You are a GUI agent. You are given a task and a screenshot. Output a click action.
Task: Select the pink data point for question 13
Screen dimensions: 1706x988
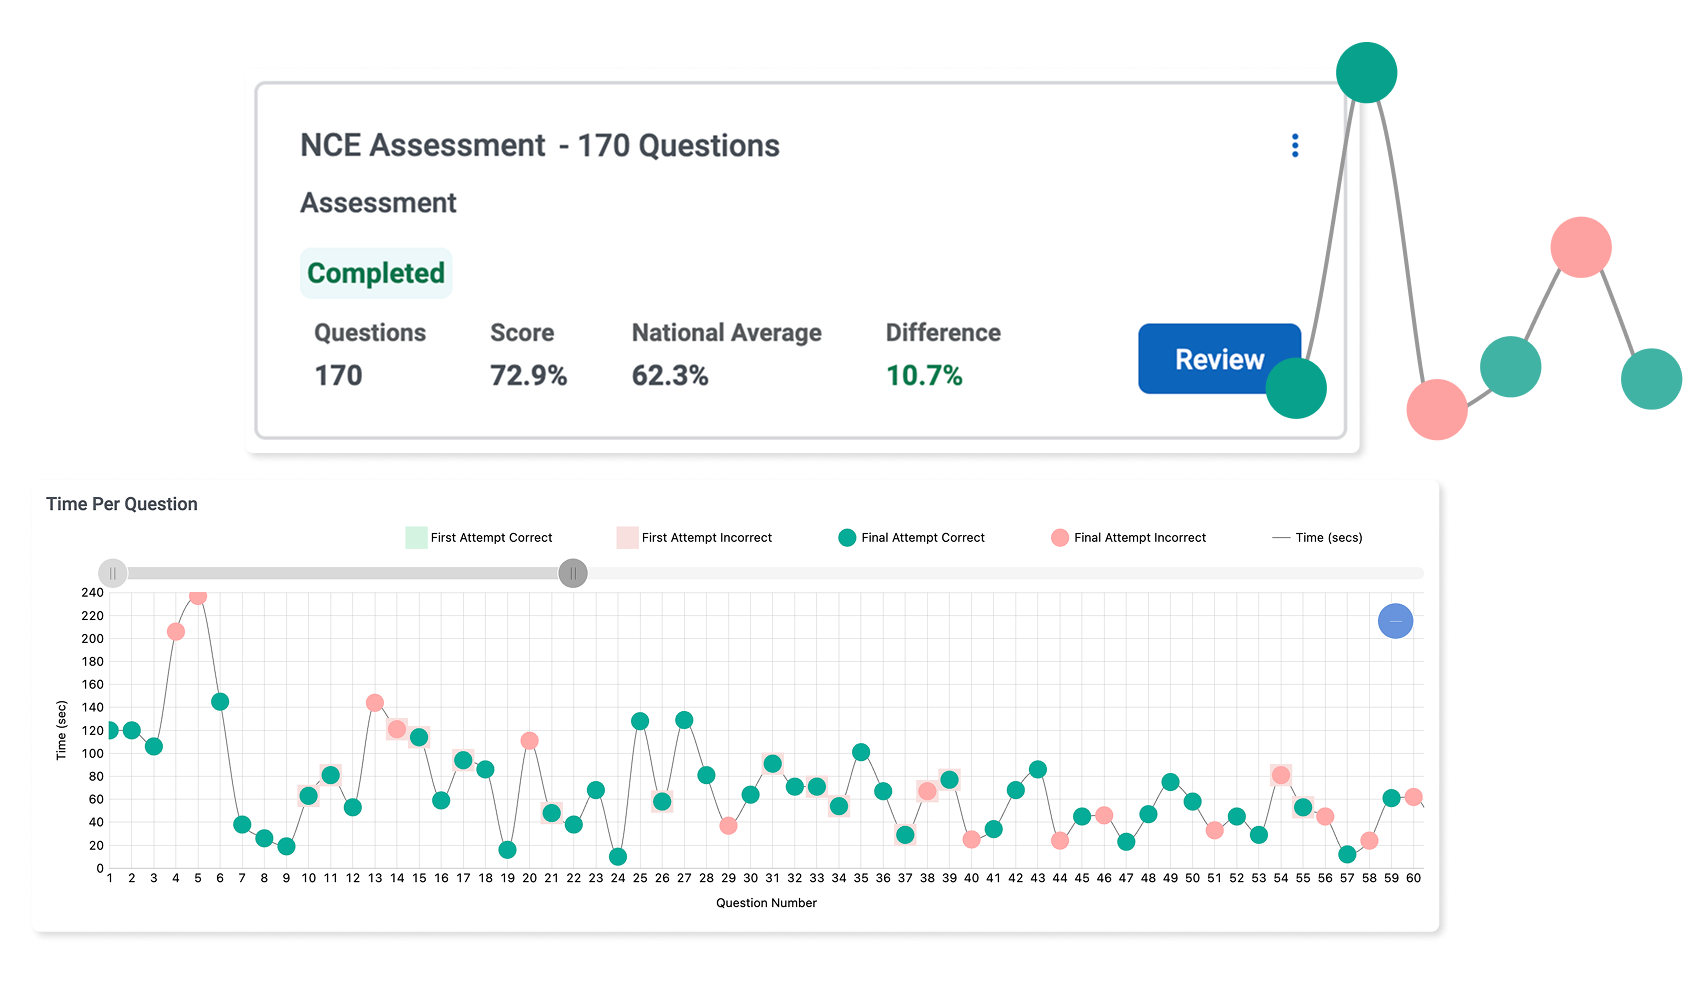[x=375, y=703]
